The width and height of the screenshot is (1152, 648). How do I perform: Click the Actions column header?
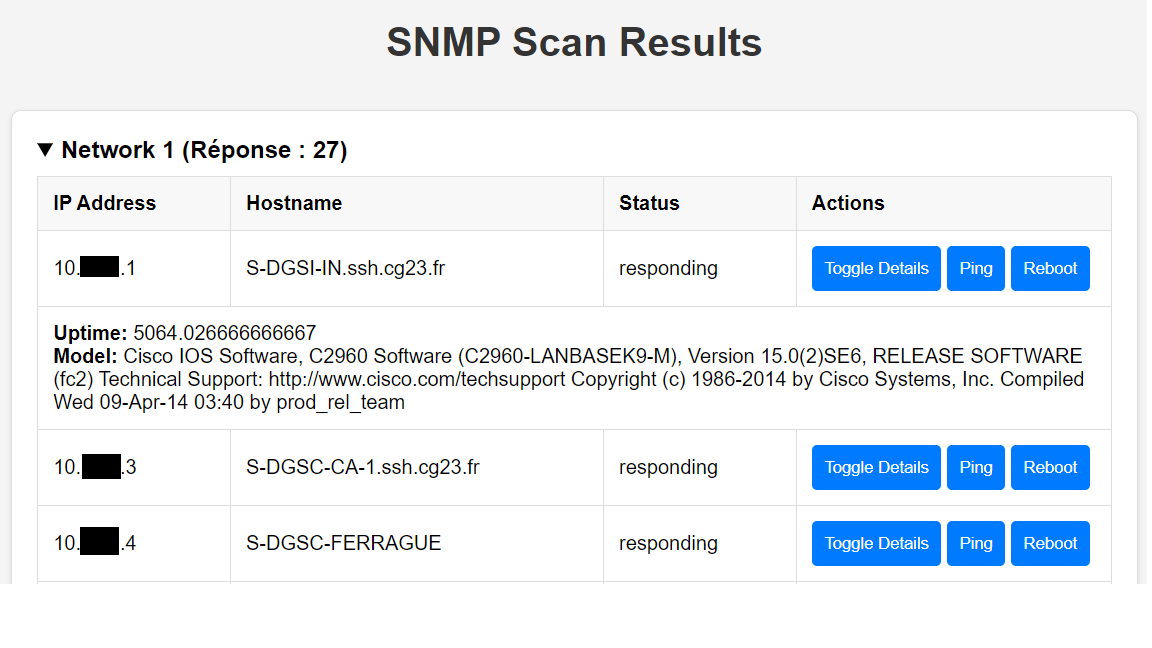tap(848, 203)
